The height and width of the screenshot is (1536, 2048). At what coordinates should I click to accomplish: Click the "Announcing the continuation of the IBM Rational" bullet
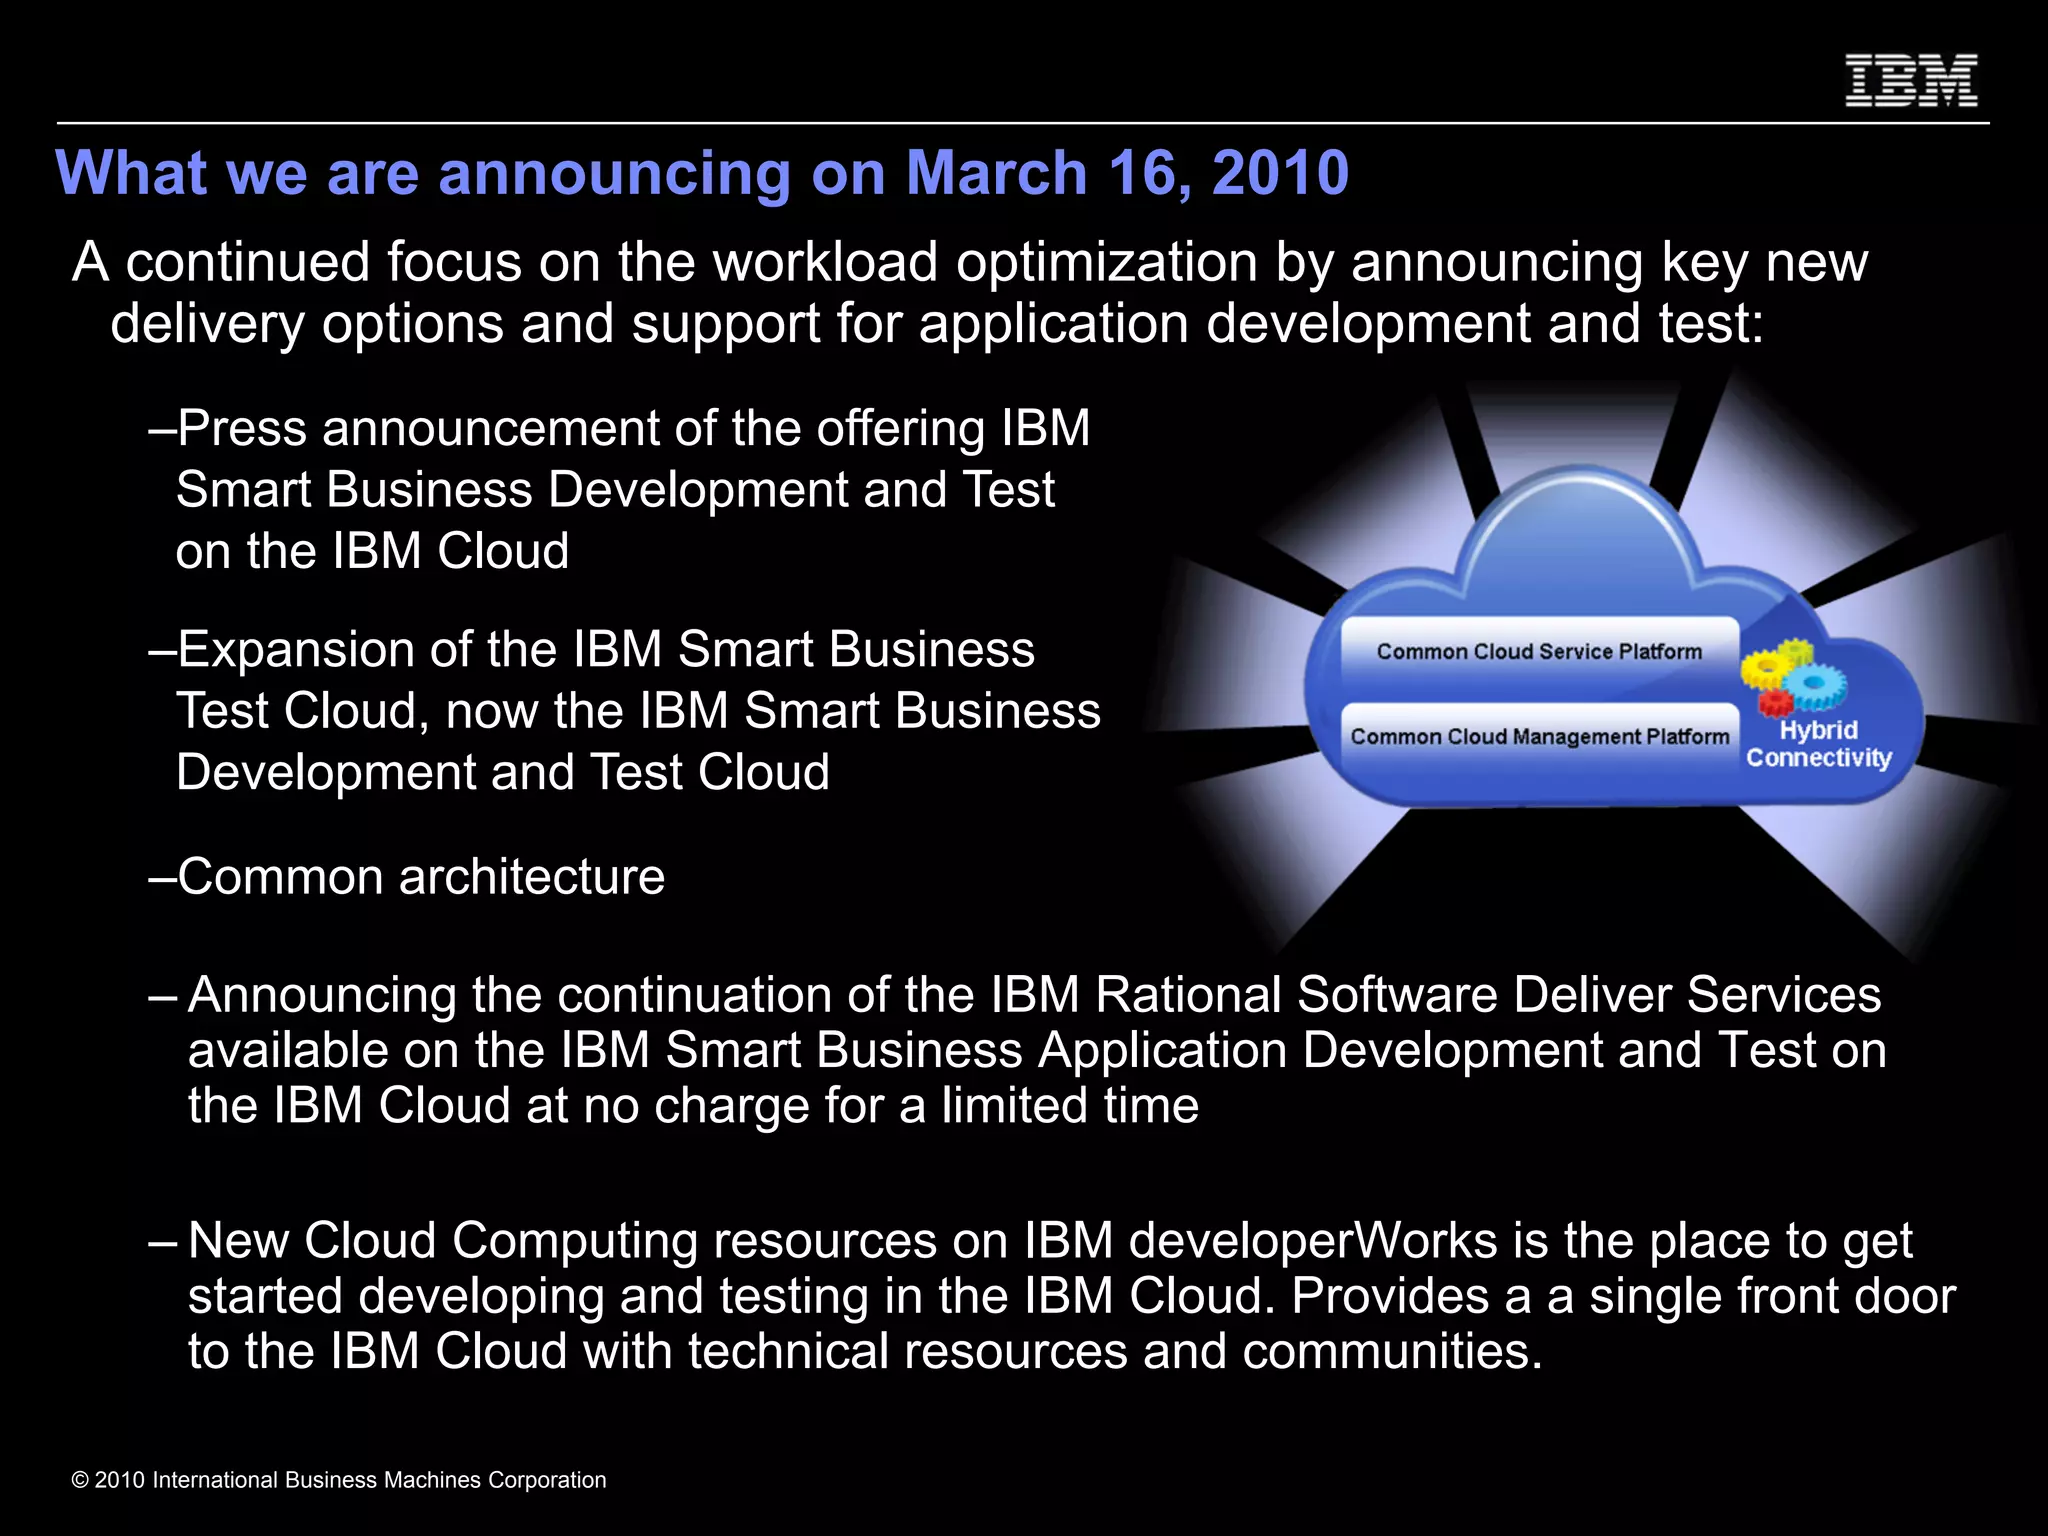pyautogui.click(x=1017, y=1050)
